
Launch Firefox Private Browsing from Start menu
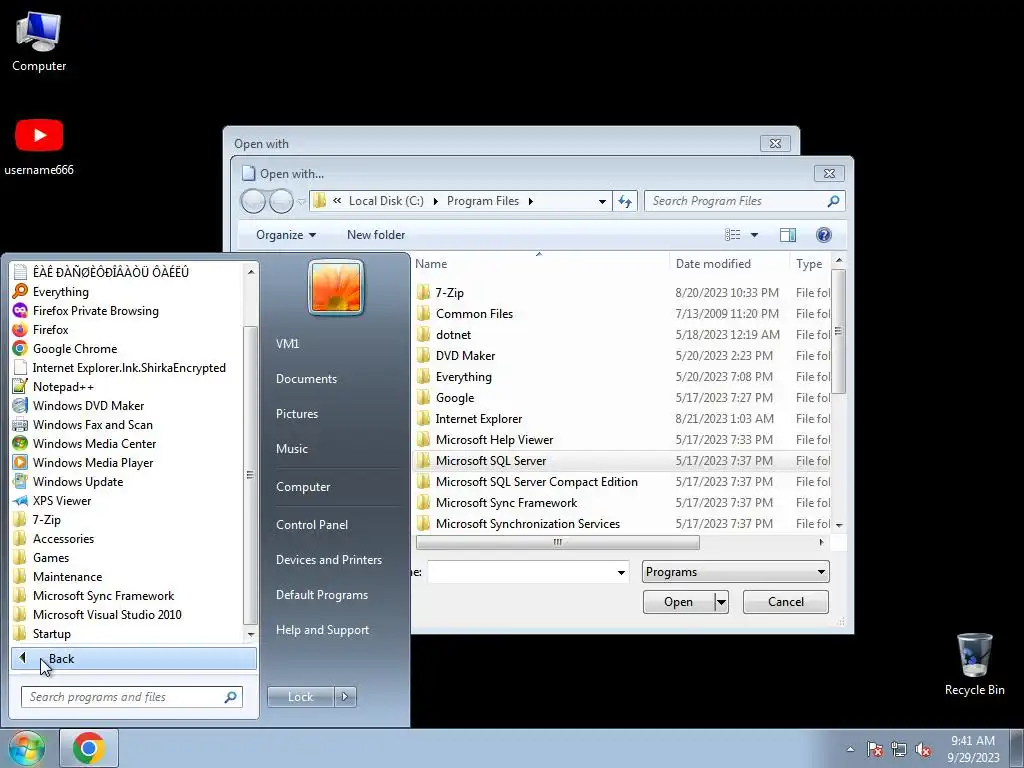(x=95, y=311)
